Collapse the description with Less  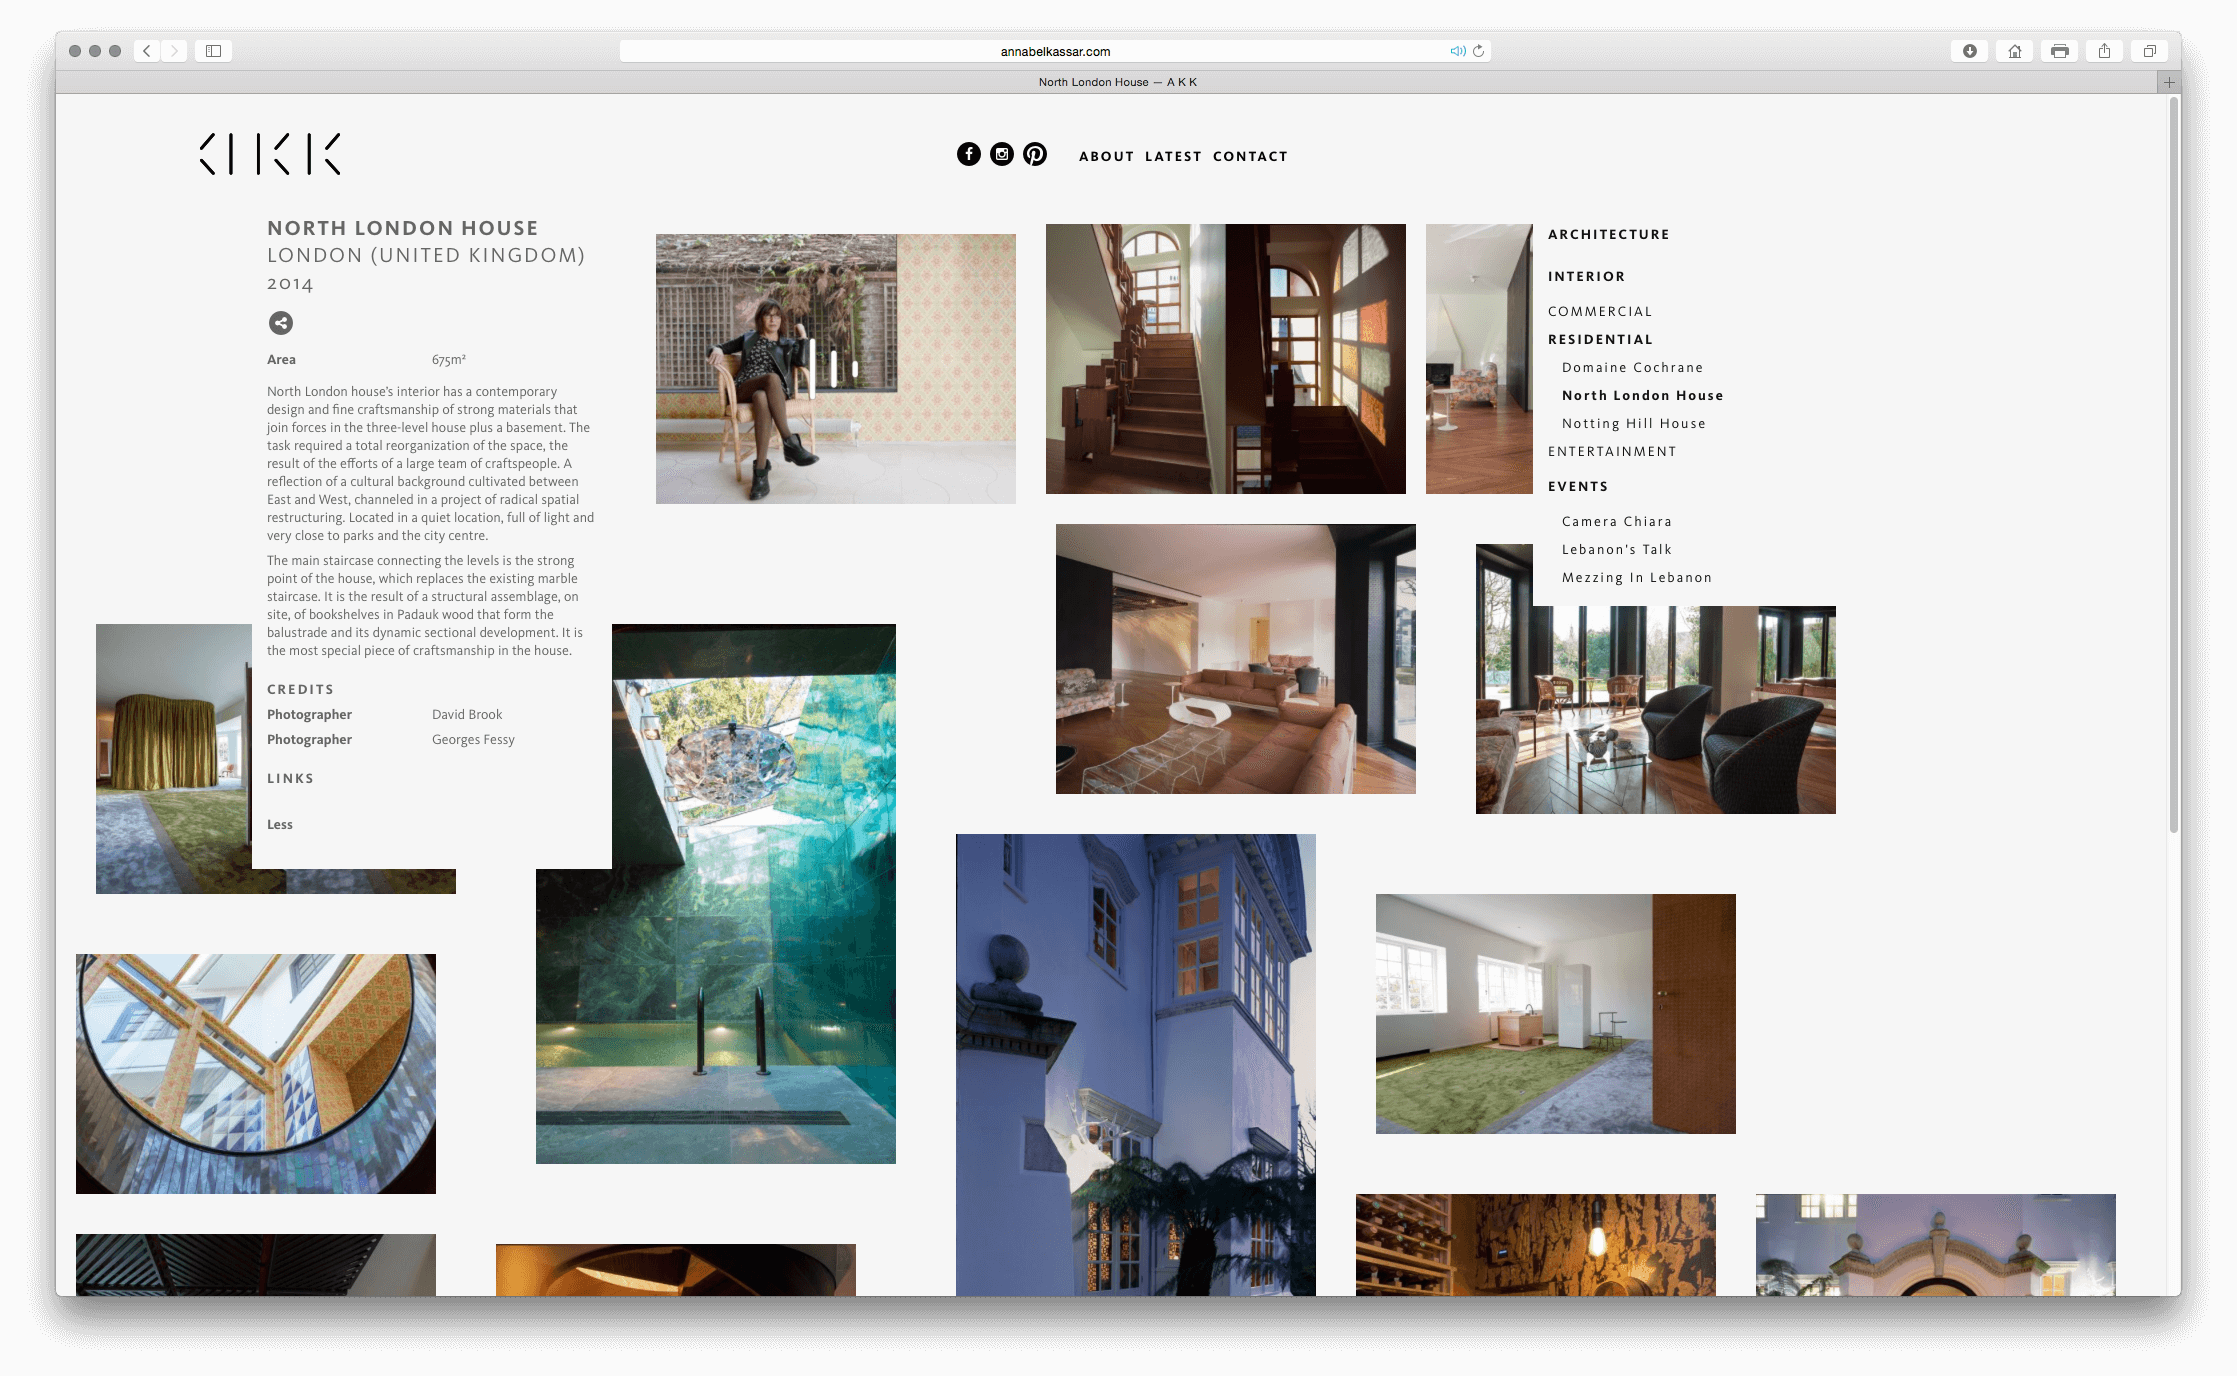(x=279, y=824)
